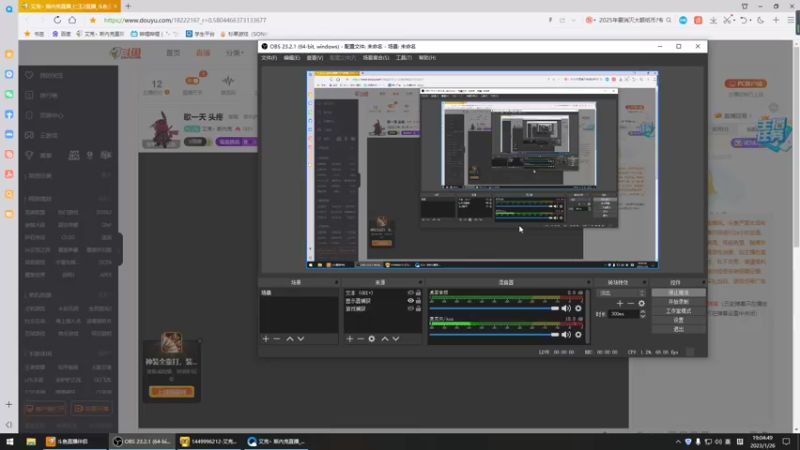Remove scene transition with minus icon
This screenshot has width=800, height=450.
(x=631, y=303)
